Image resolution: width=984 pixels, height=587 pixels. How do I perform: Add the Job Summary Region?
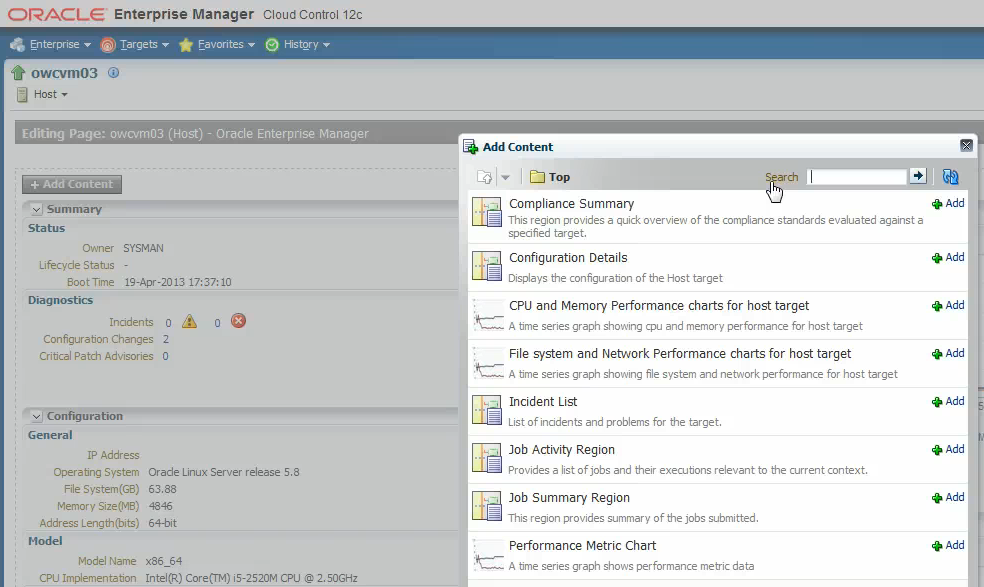(948, 497)
